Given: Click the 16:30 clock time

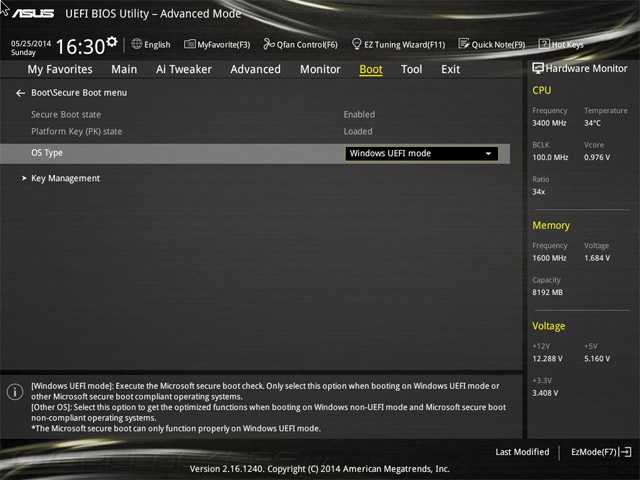Looking at the screenshot, I should [x=80, y=47].
